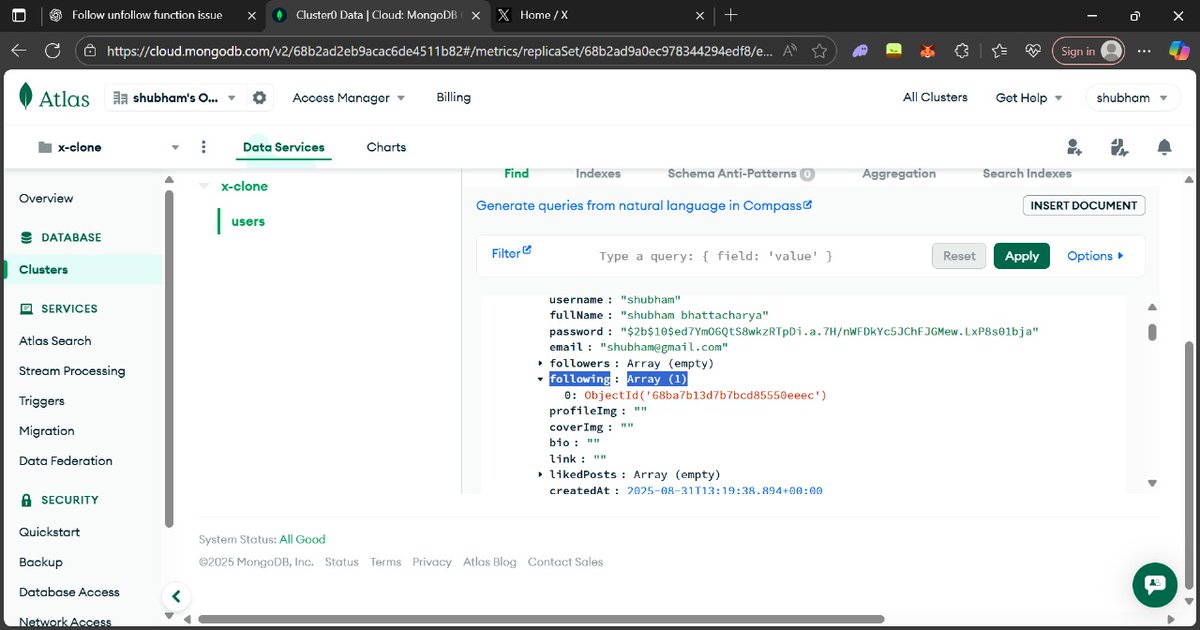This screenshot has height=630, width=1200.
Task: Bookmark this page with the star icon
Action: 819,51
